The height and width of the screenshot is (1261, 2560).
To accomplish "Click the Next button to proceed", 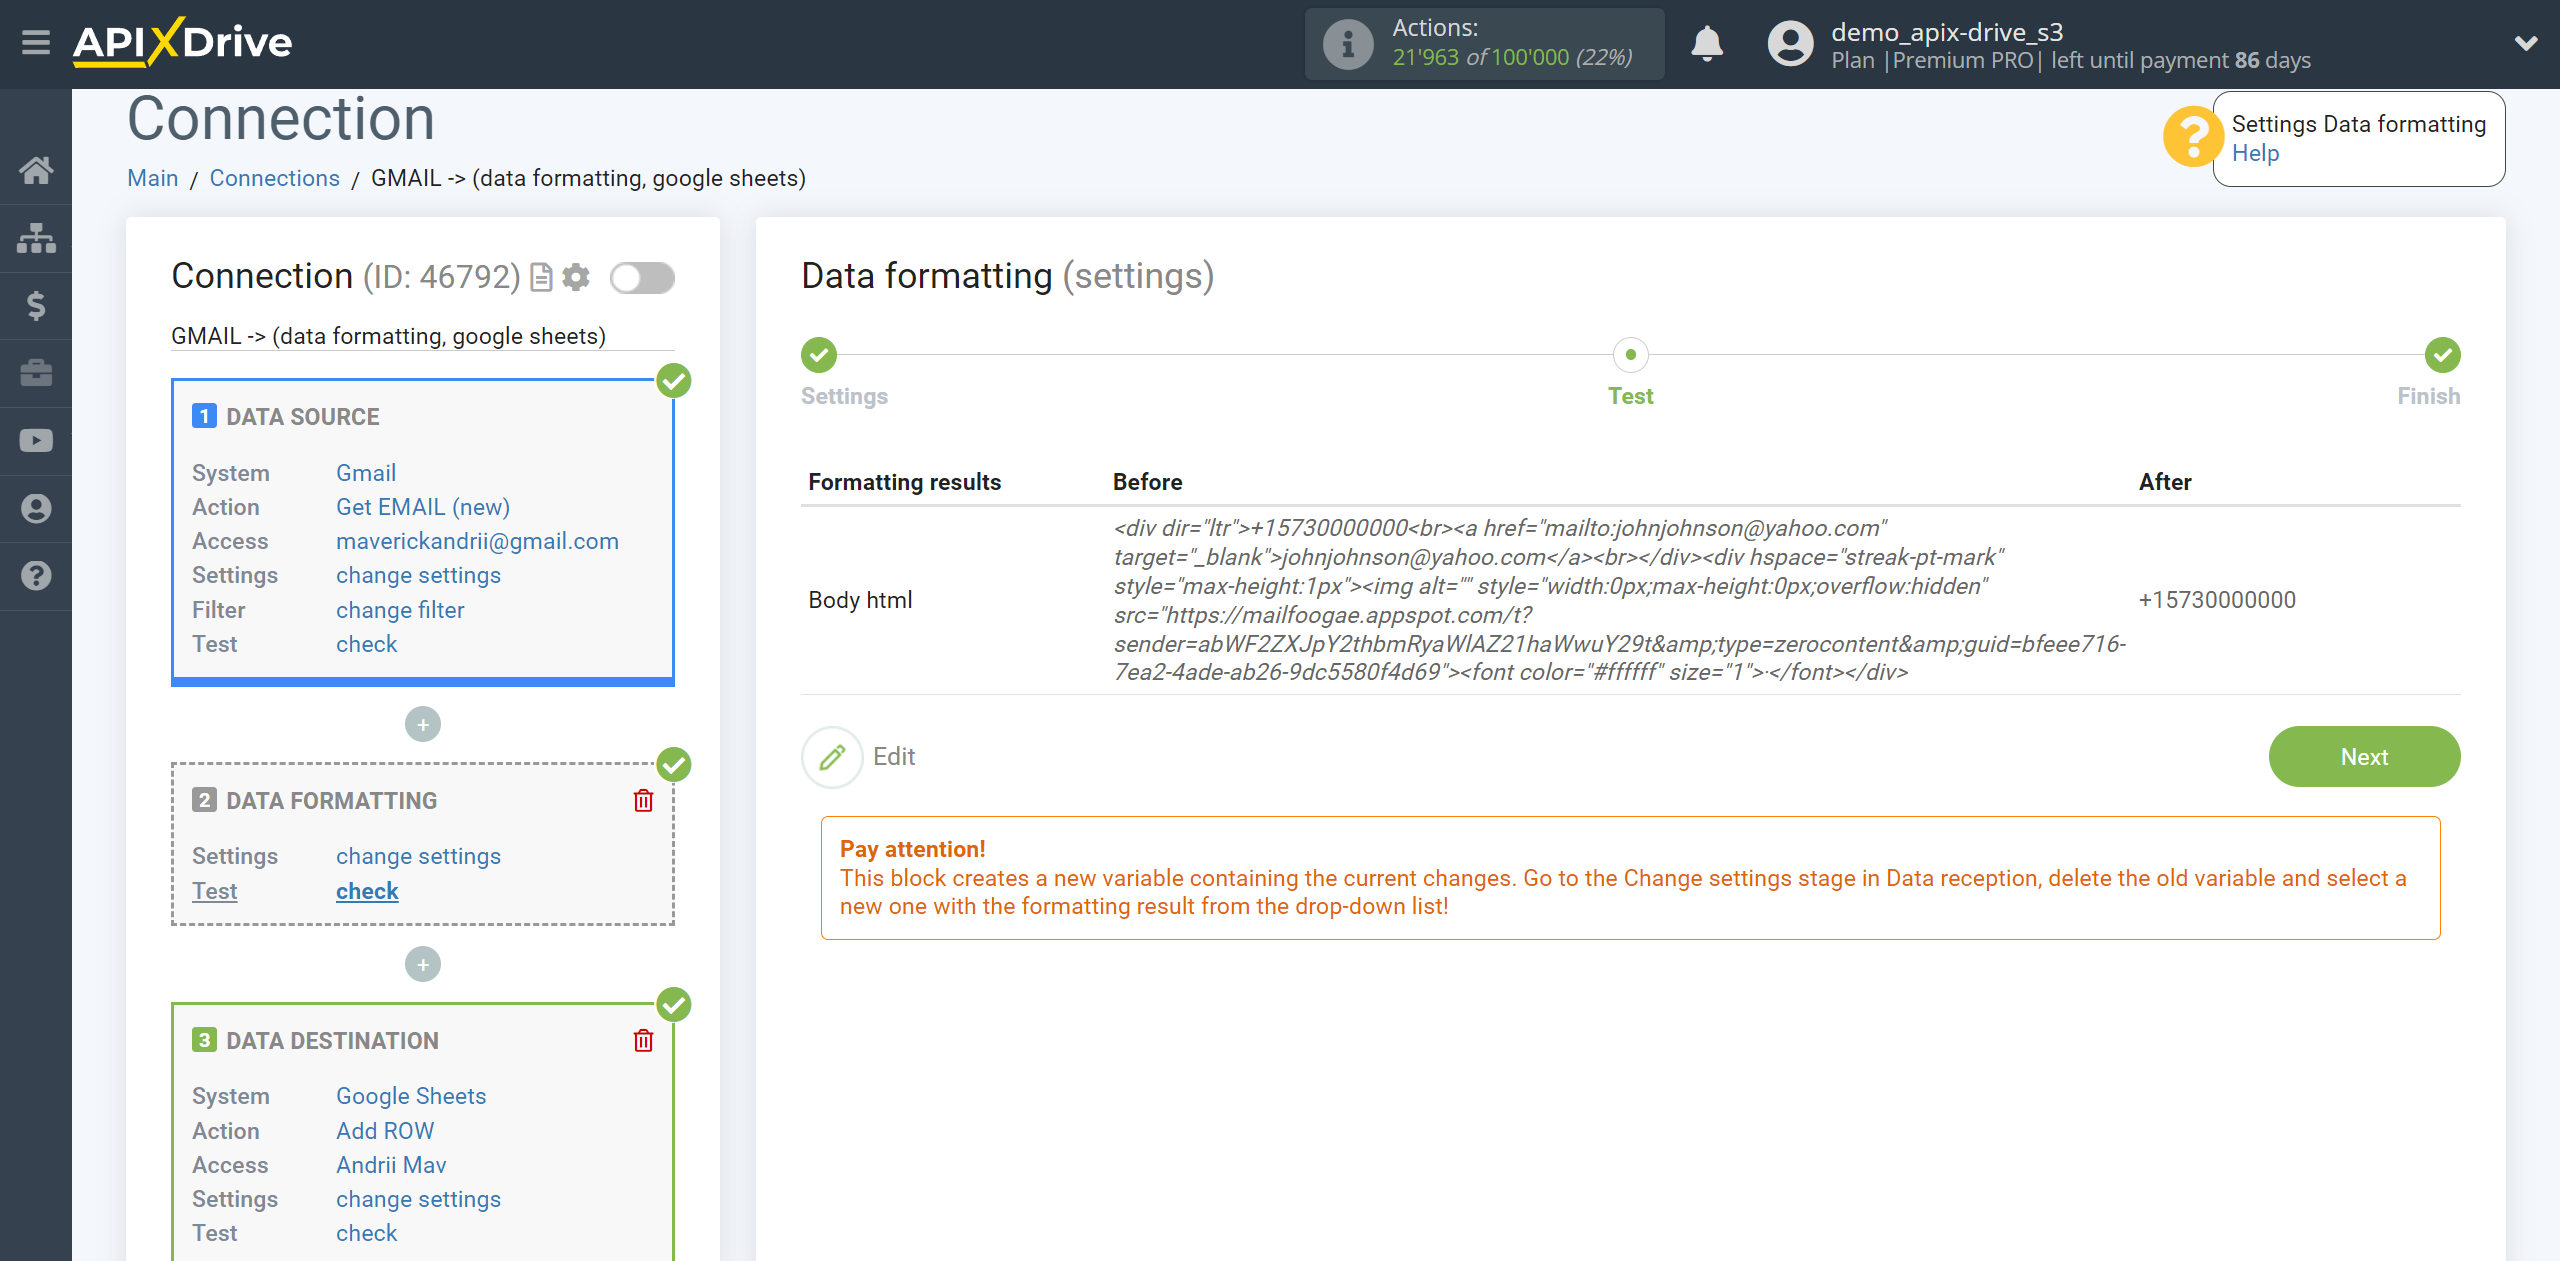I will point(2366,756).
